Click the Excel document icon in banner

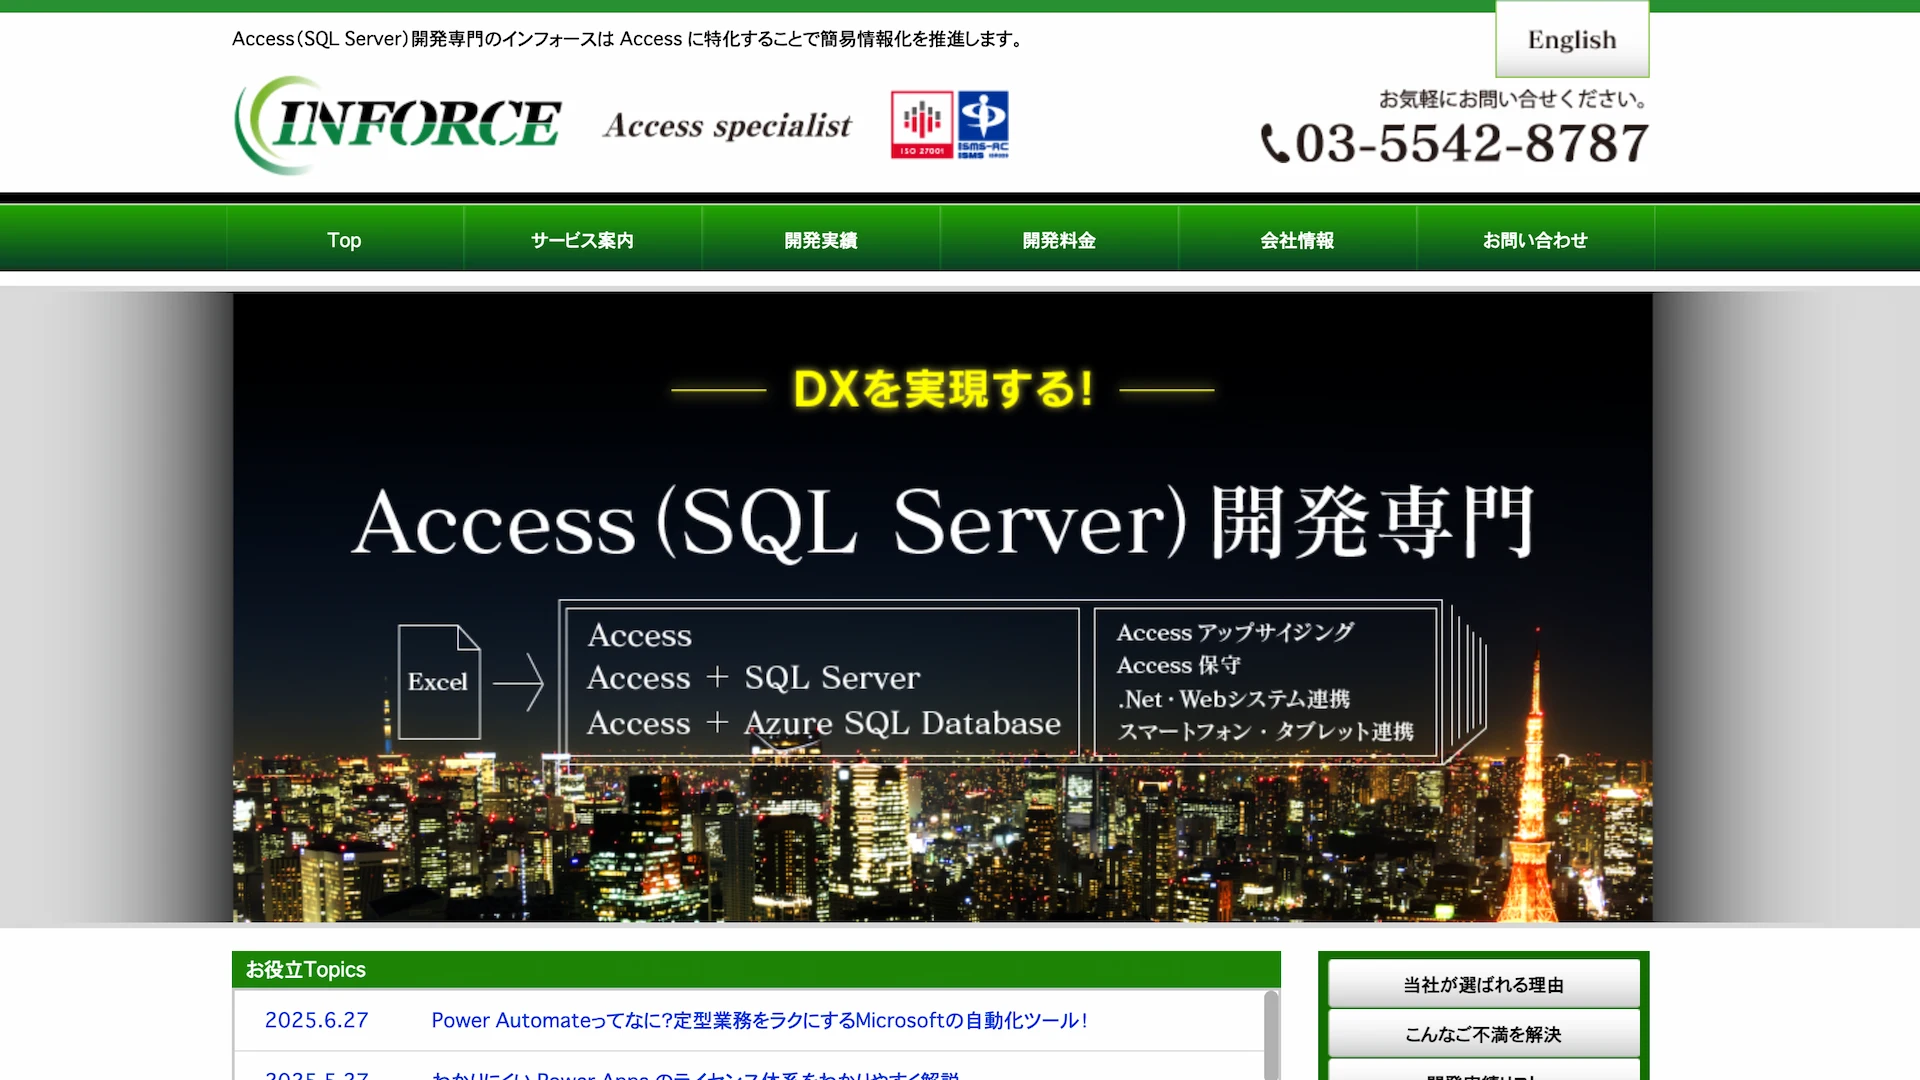[439, 682]
